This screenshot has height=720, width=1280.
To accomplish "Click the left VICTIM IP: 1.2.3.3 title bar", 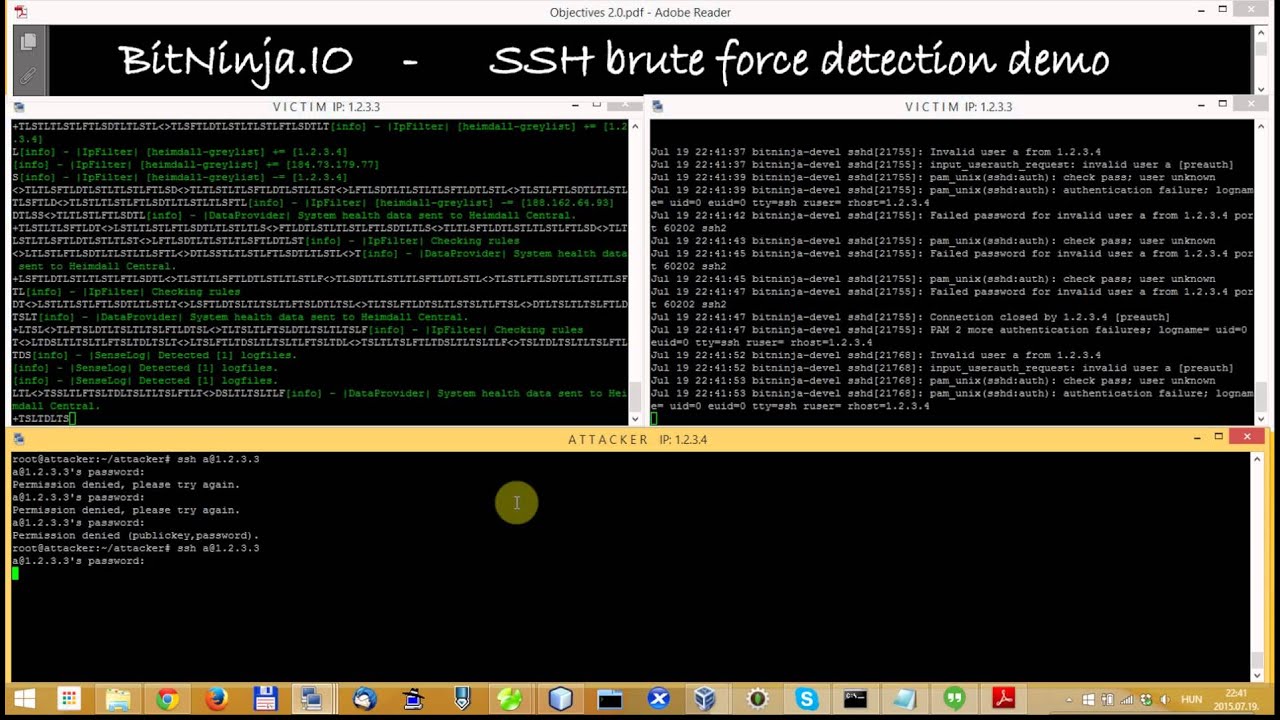I will coord(326,107).
